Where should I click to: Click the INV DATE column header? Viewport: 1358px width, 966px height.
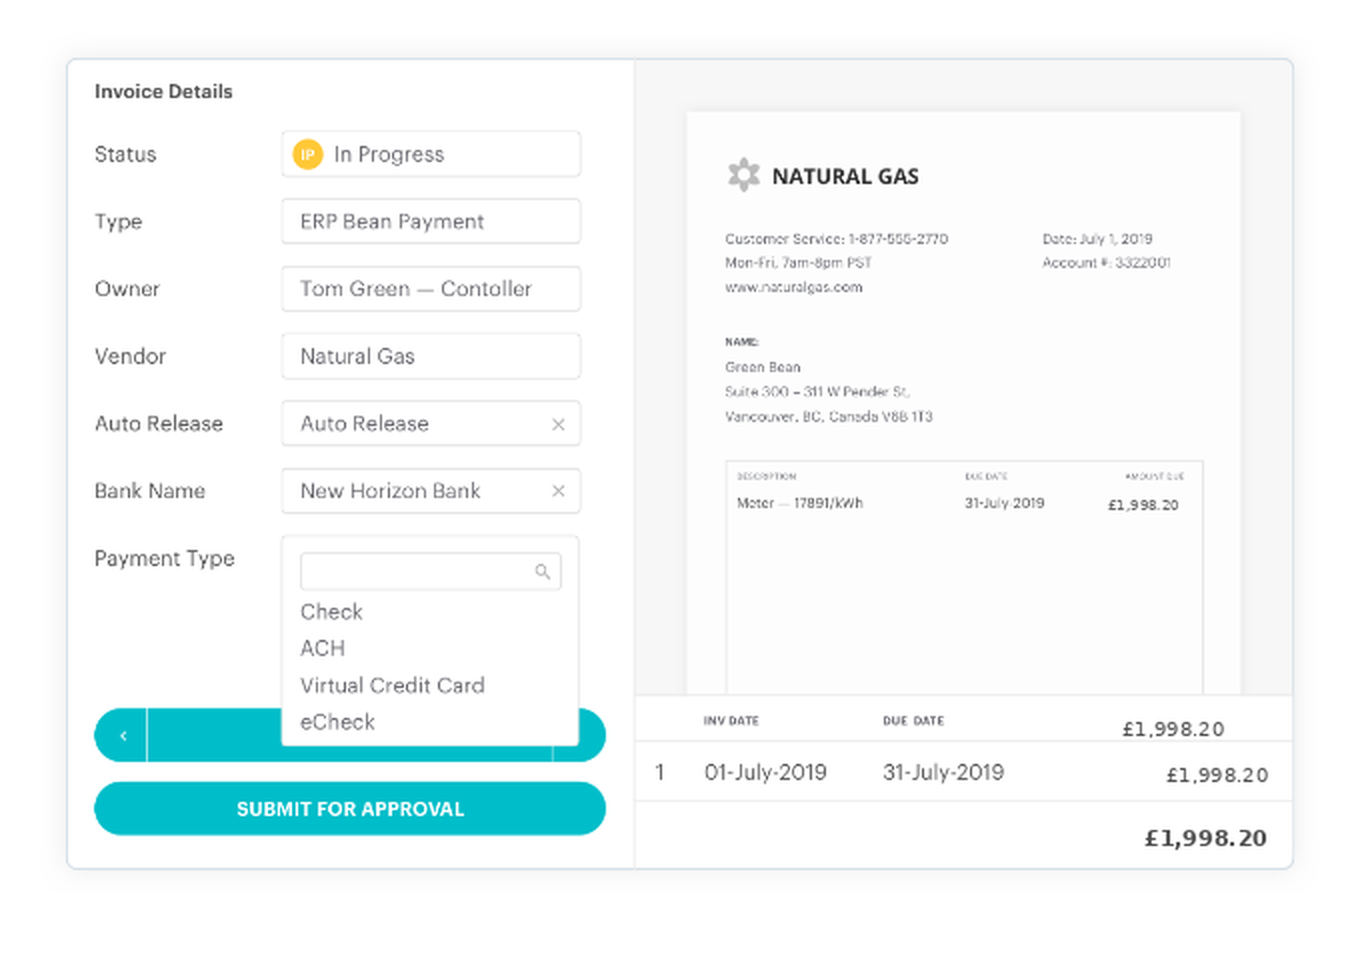731,721
